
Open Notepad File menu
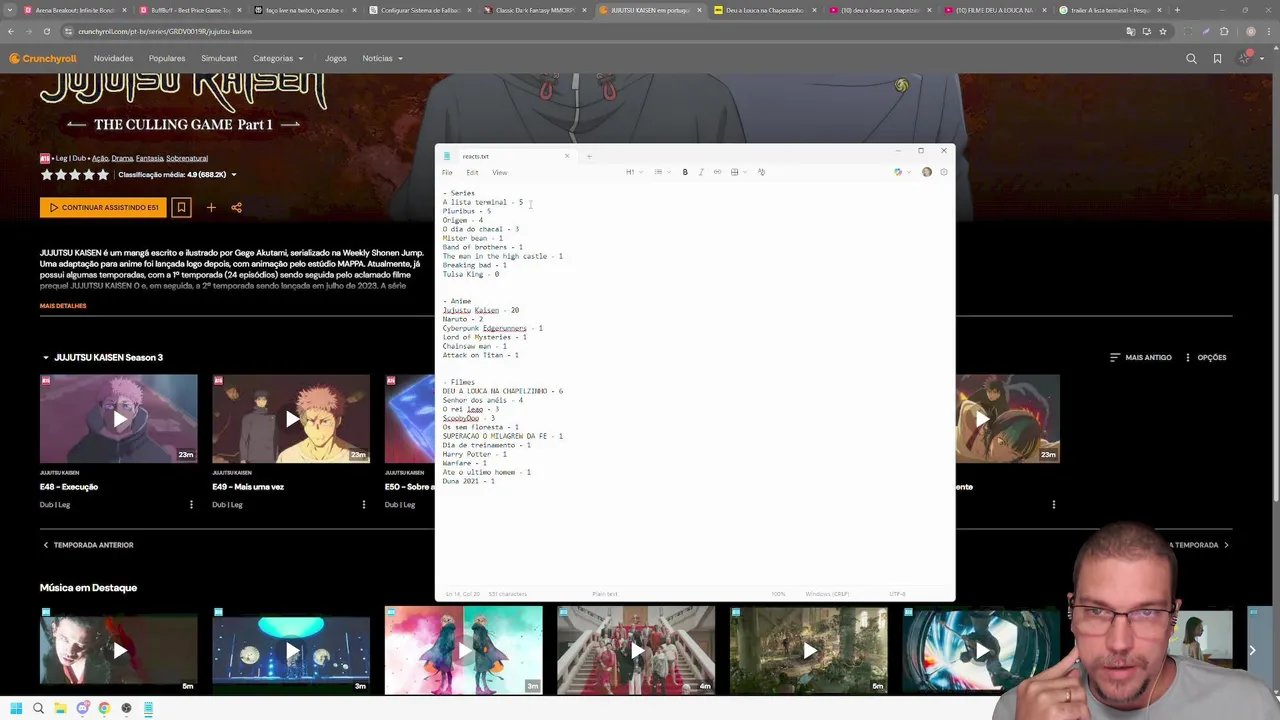point(447,172)
